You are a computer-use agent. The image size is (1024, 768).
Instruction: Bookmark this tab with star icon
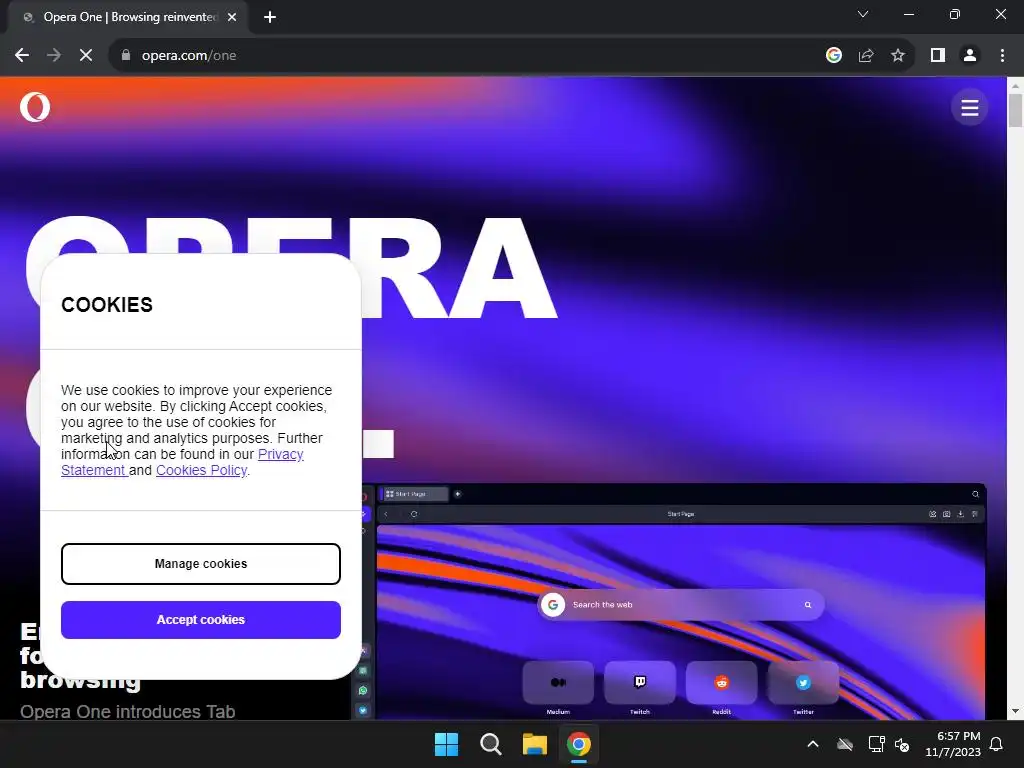[x=898, y=56]
